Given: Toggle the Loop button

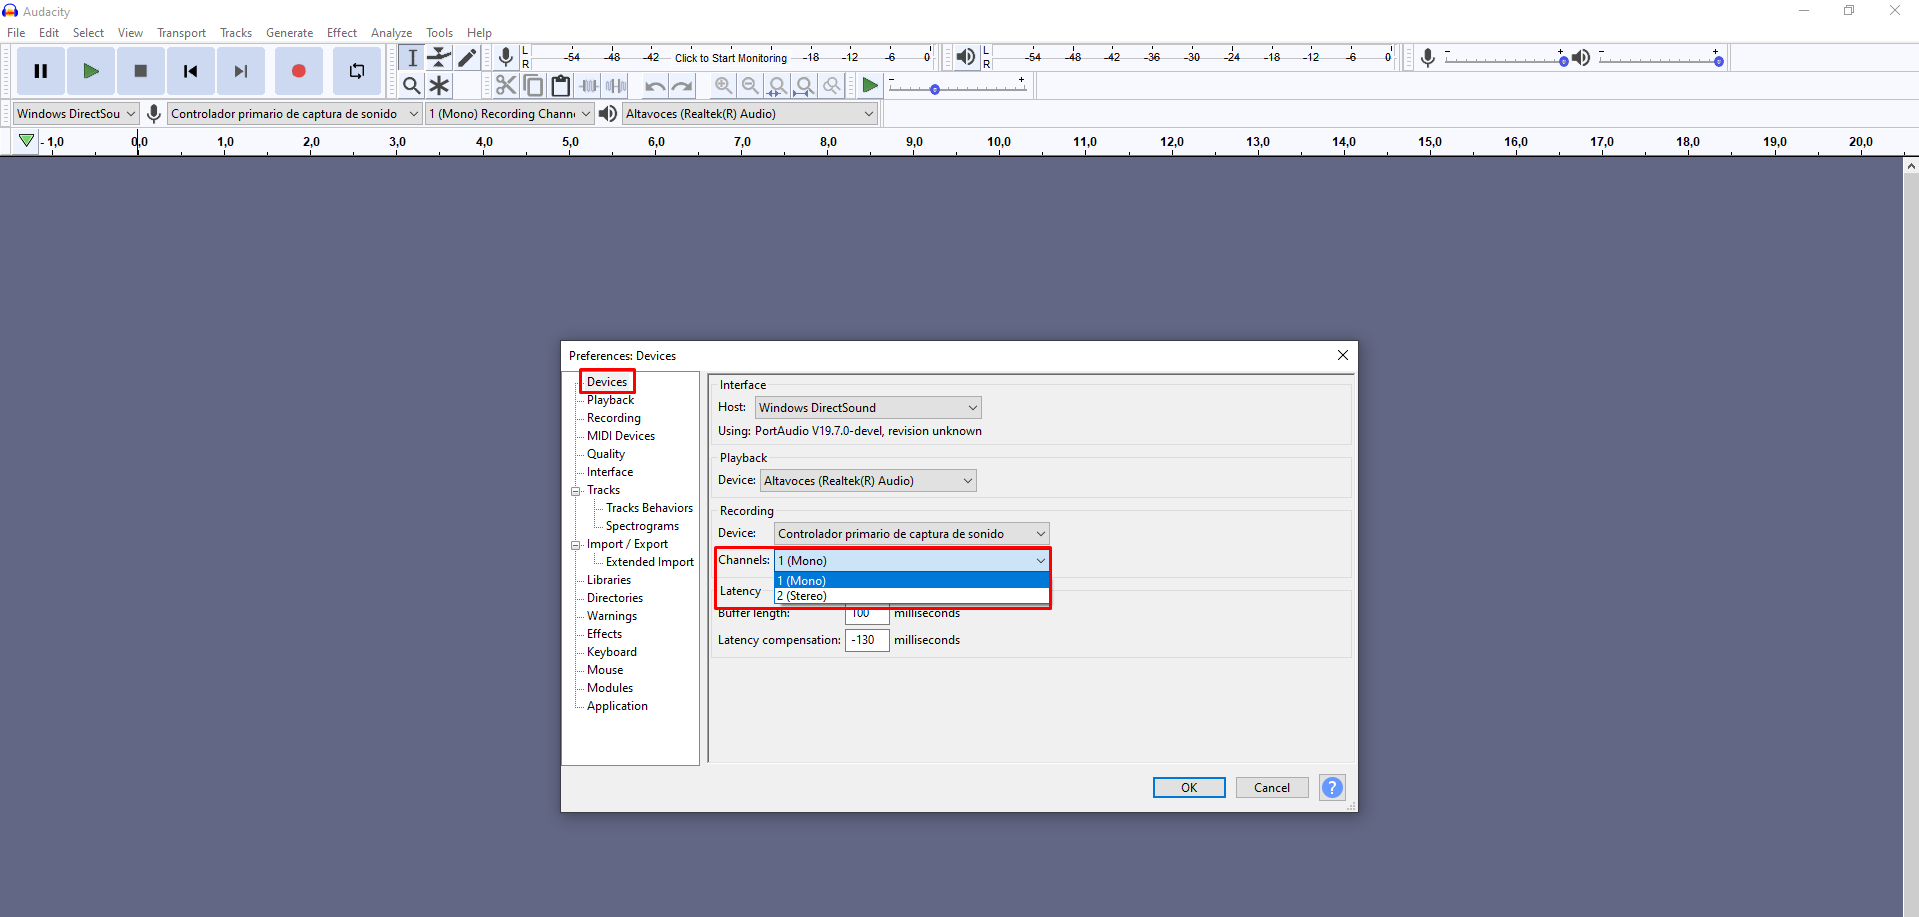Looking at the screenshot, I should (x=357, y=71).
